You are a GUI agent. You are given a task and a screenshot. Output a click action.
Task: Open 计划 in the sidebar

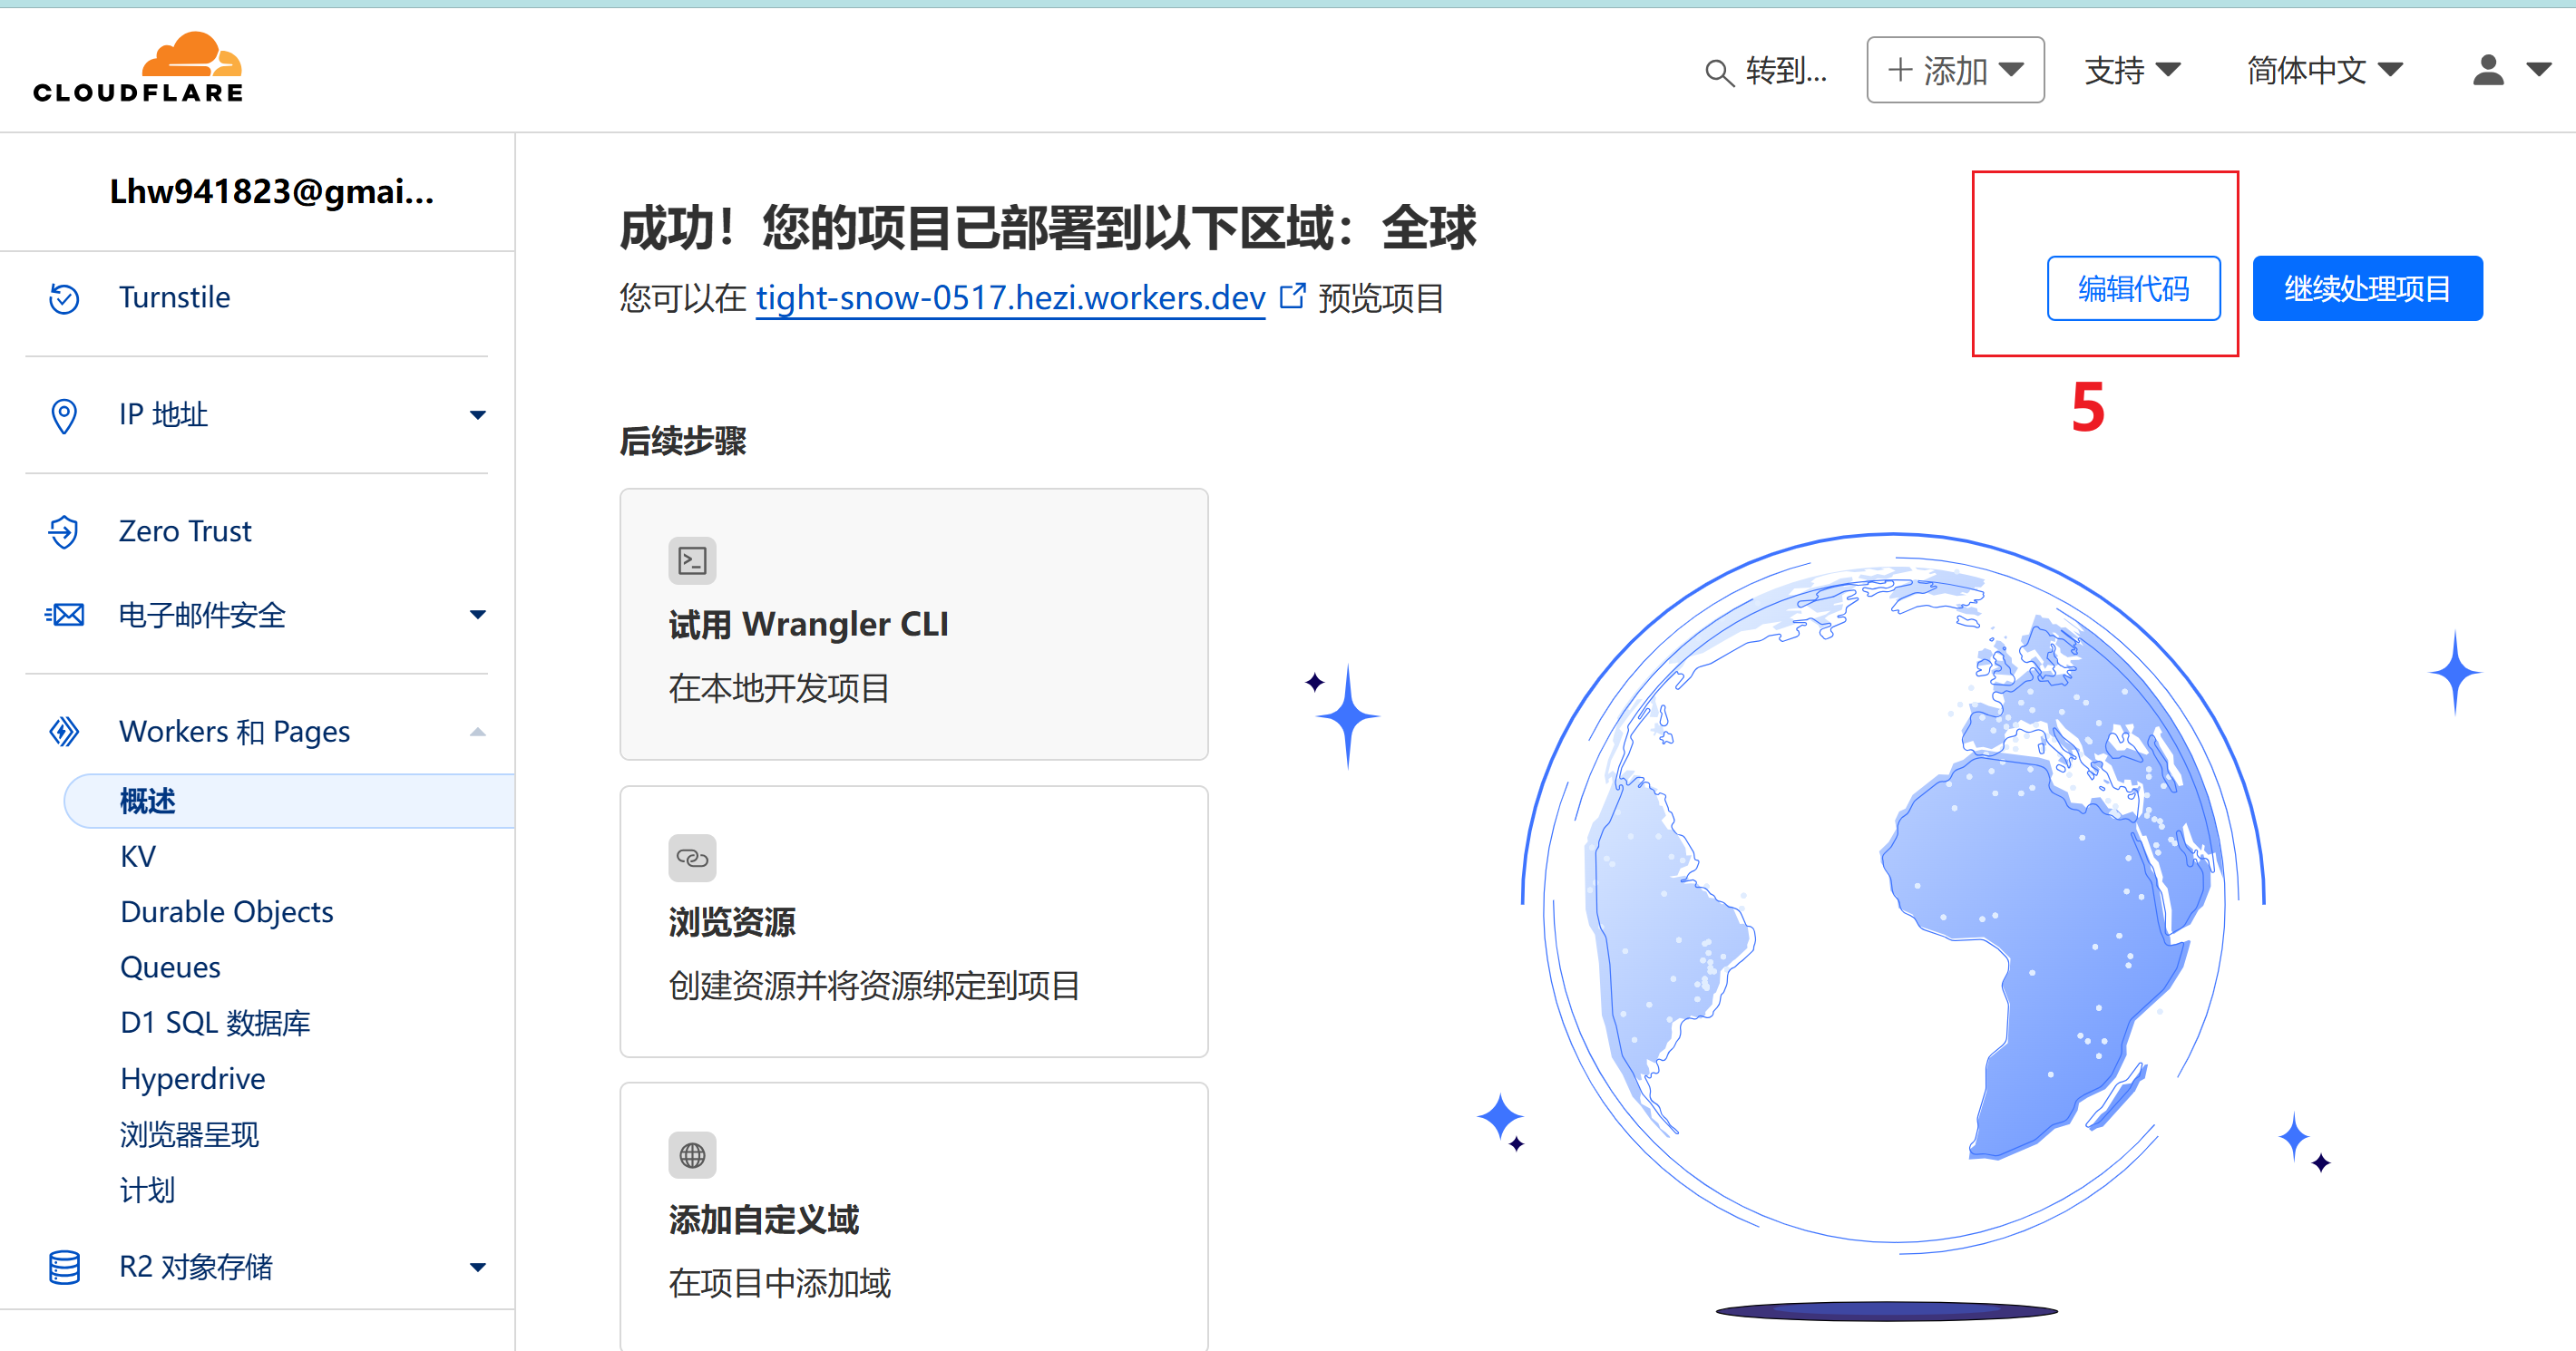[x=147, y=1190]
